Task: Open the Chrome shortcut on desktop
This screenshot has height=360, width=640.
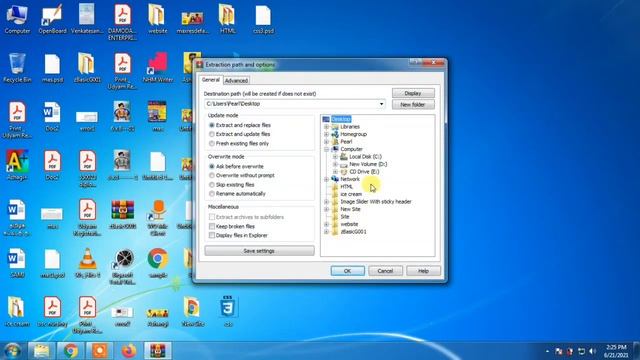Action: (158, 263)
